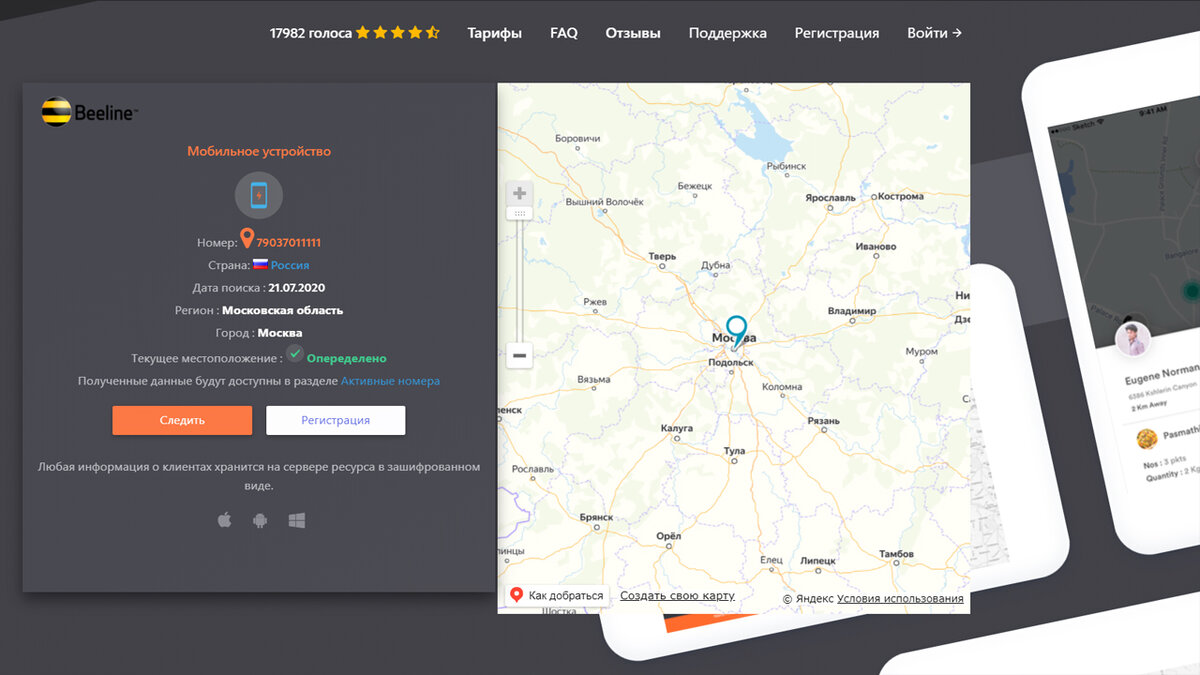Image resolution: width=1200 pixels, height=675 pixels.
Task: Click Липецк on the map
Action: (817, 561)
